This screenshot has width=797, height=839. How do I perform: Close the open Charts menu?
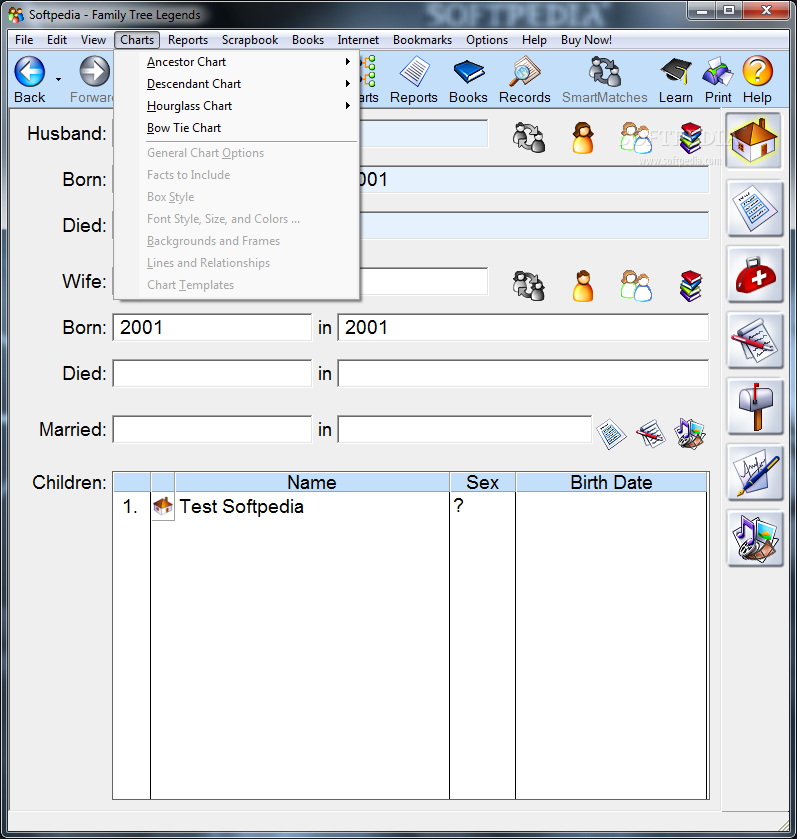pos(137,40)
